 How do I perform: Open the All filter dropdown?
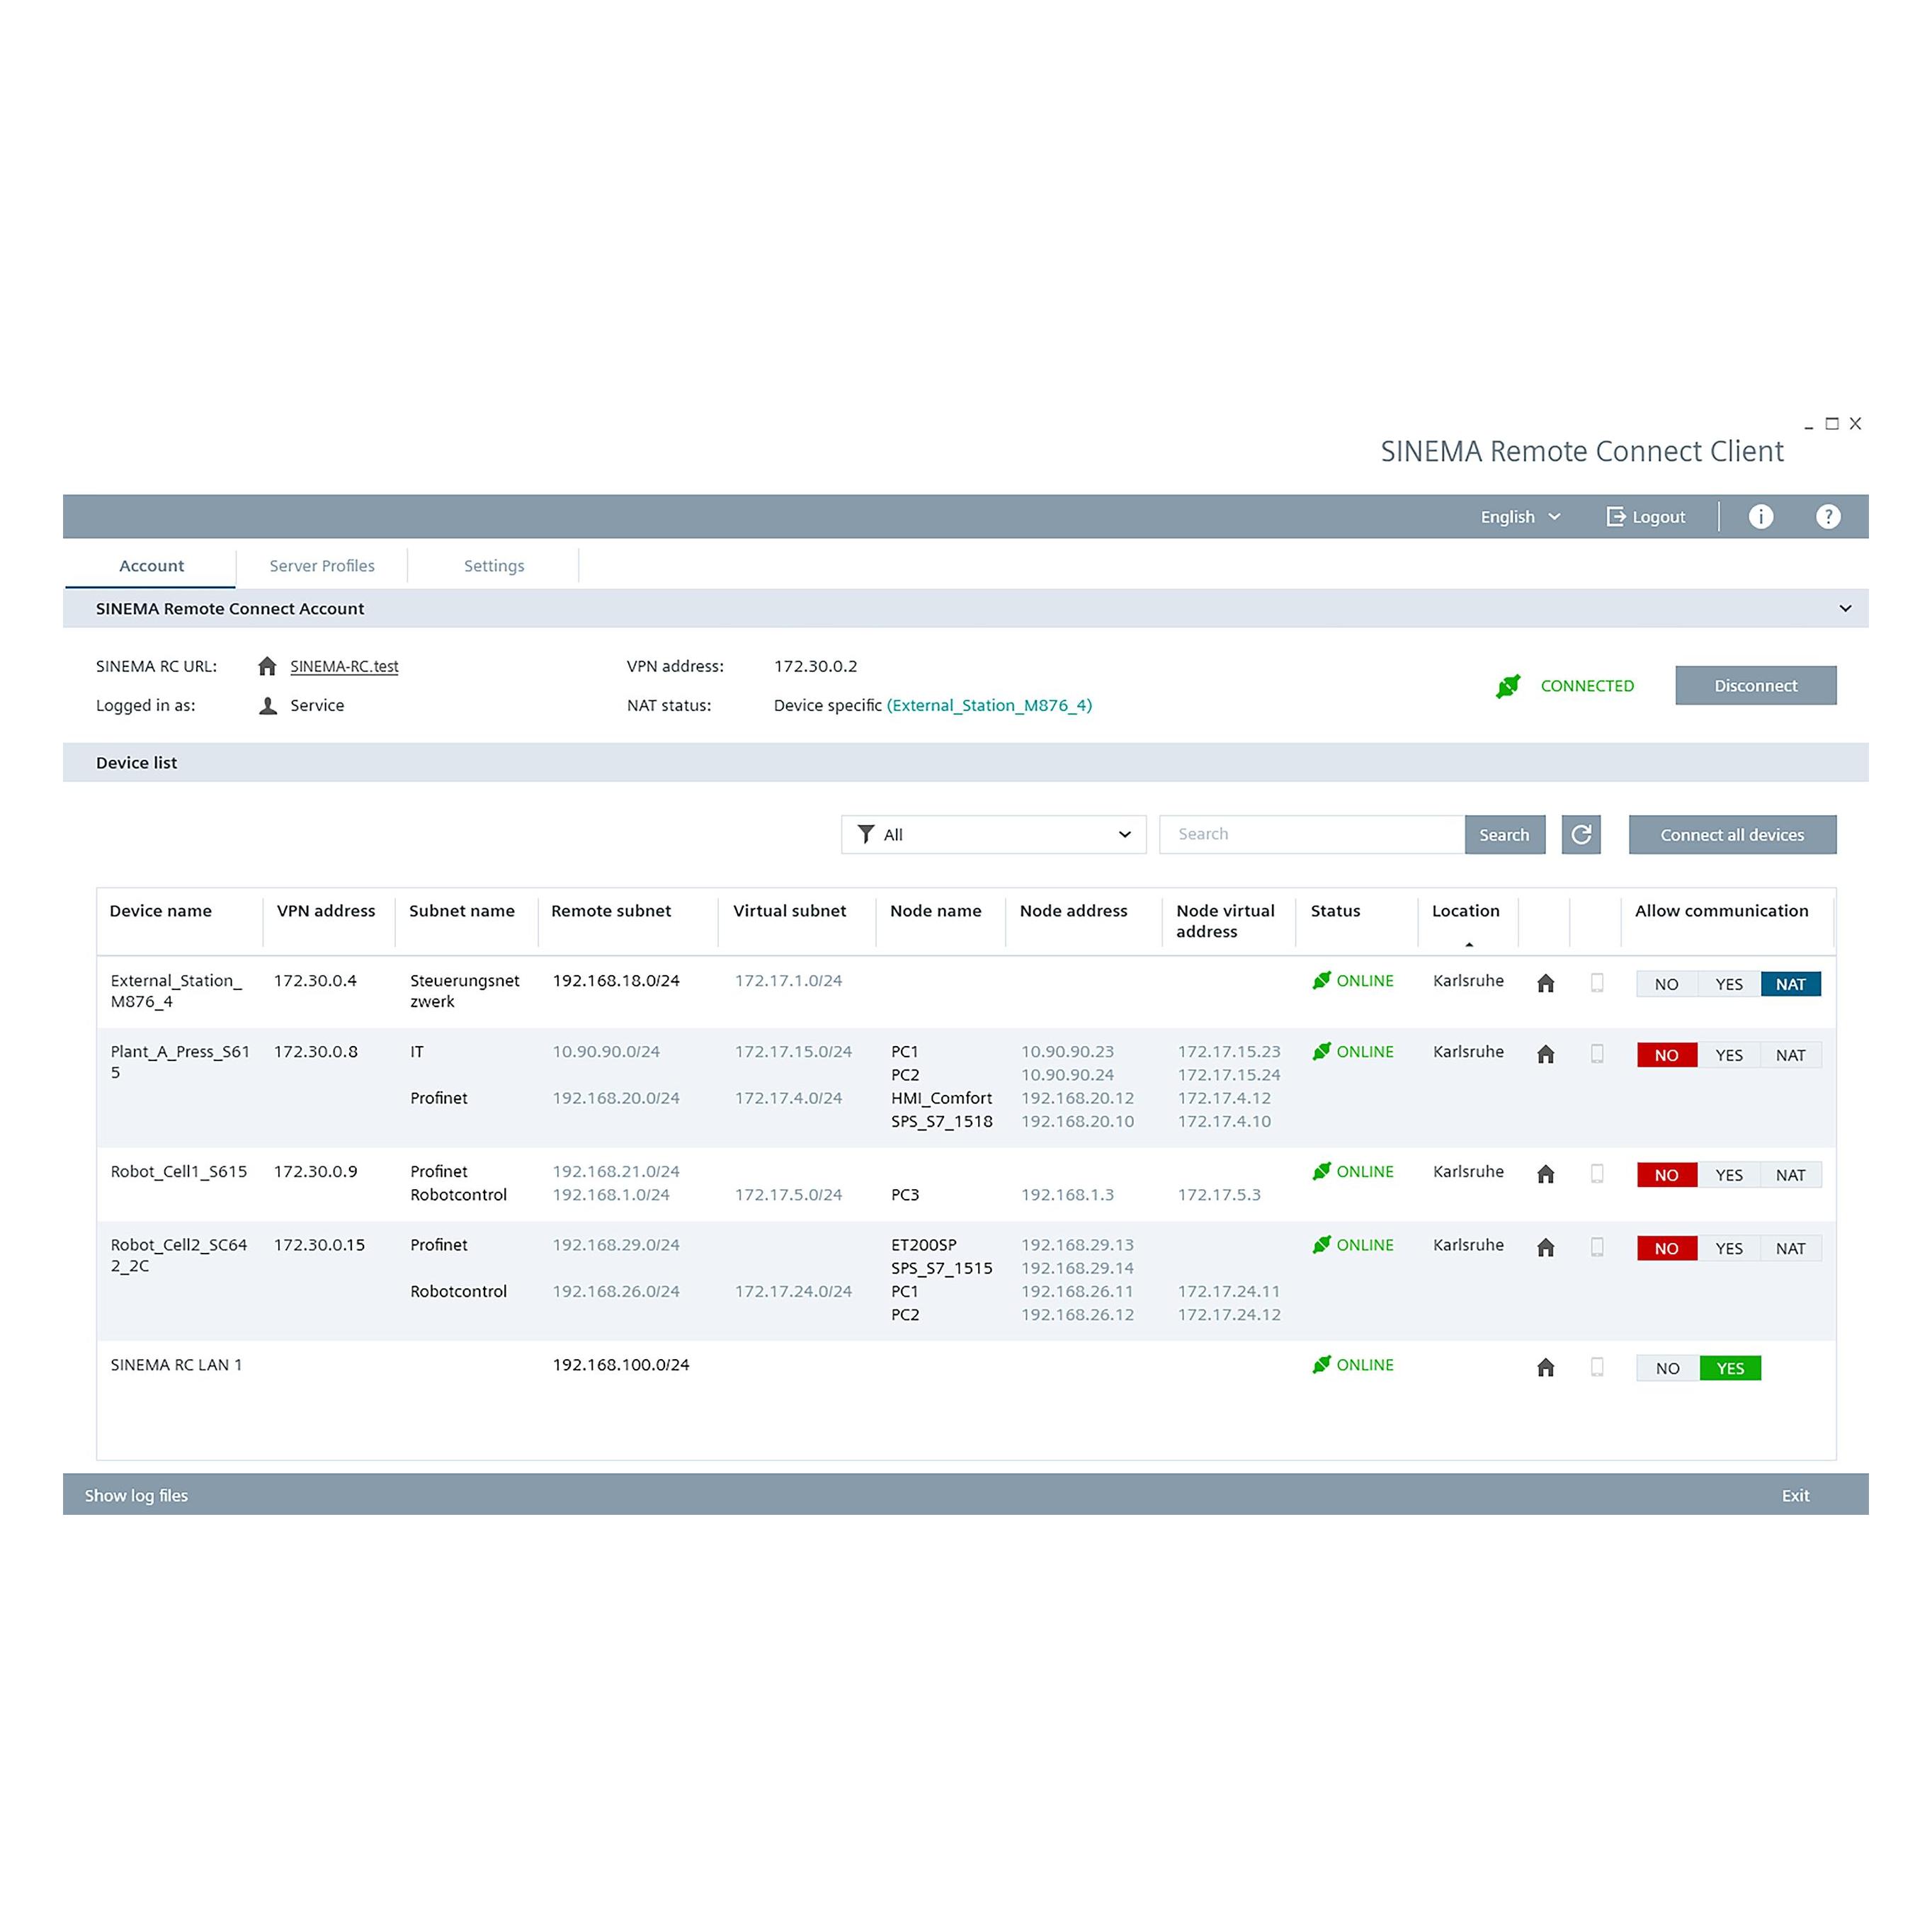click(993, 834)
